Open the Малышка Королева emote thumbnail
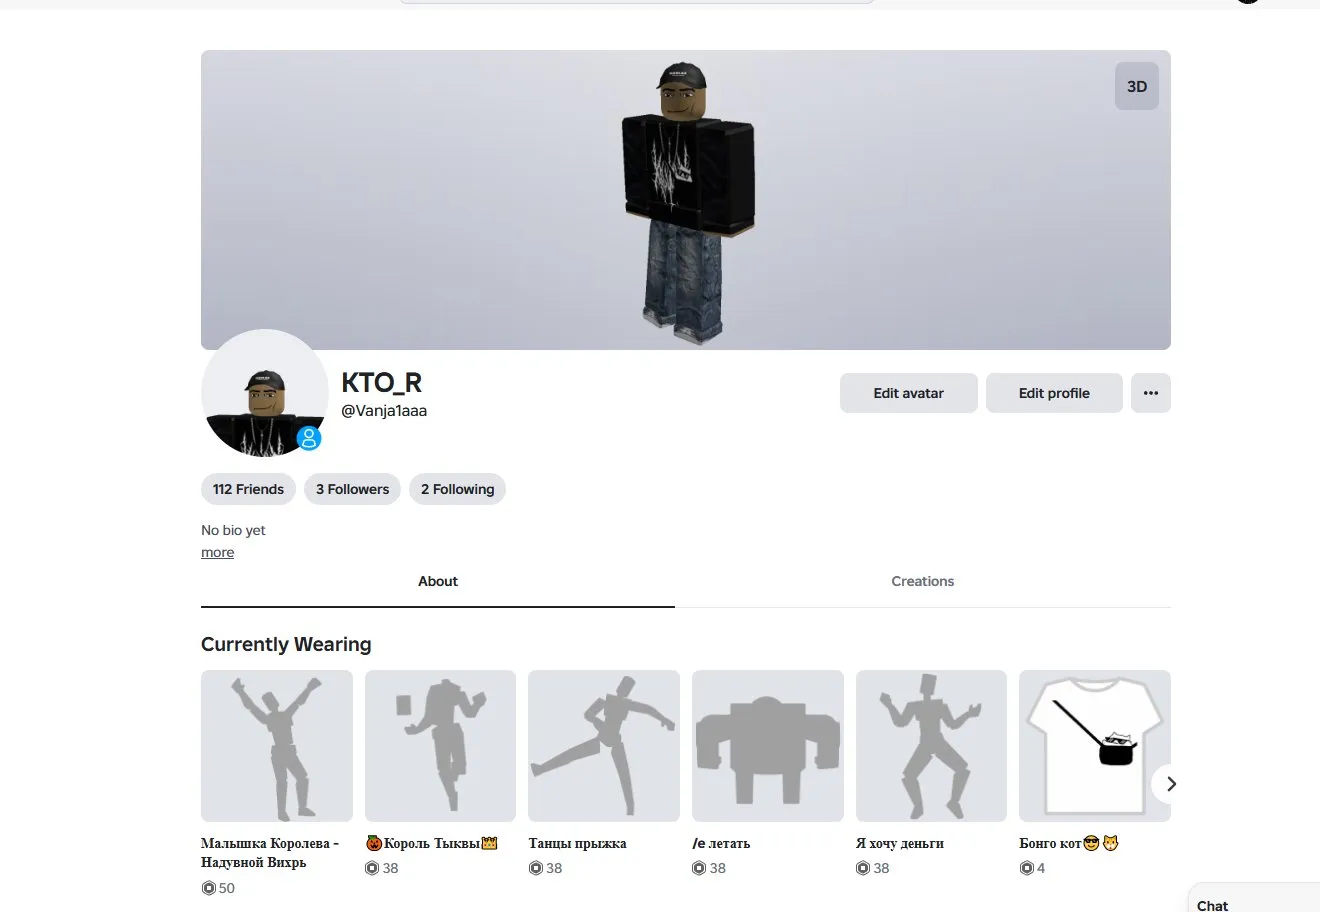Screen dimensions: 1320x912 tap(277, 746)
